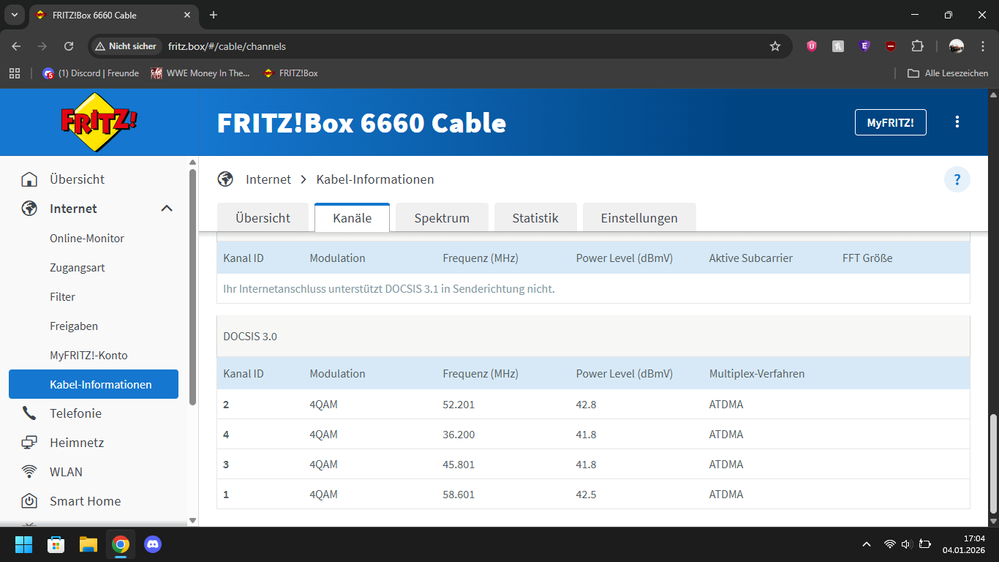Switch to the Übersicht tab

point(262,218)
